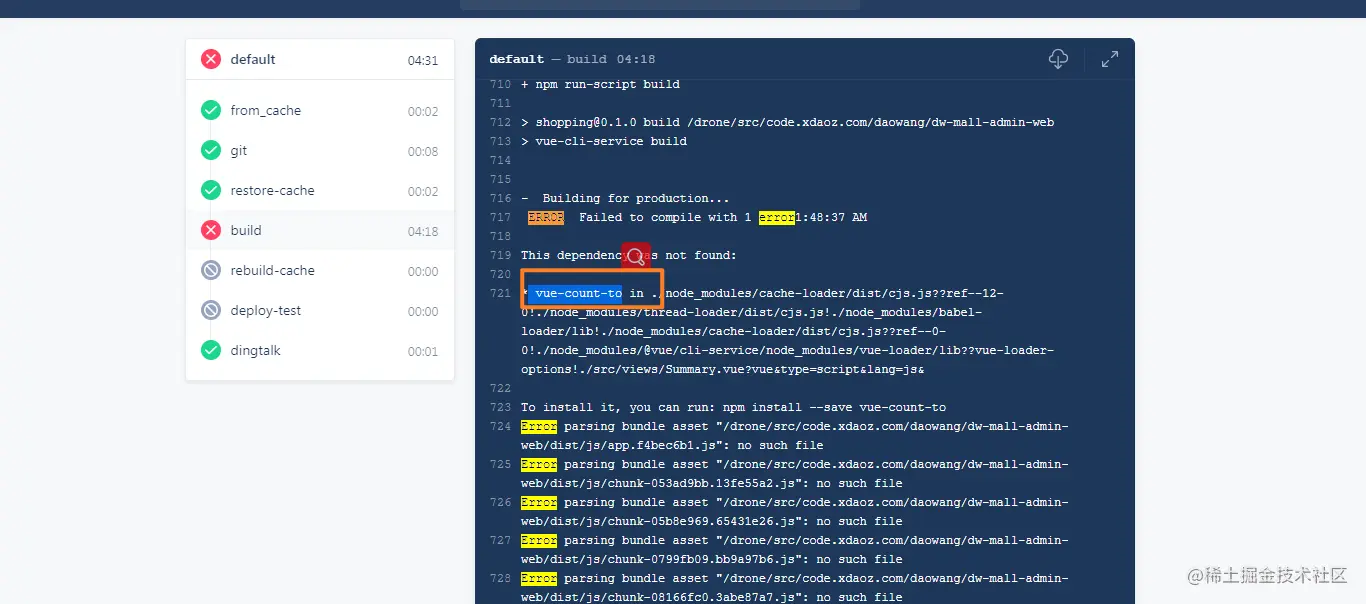Viewport: 1366px width, 604px height.
Task: Click log line 712 shopping@0.1.0 build
Action: point(787,122)
